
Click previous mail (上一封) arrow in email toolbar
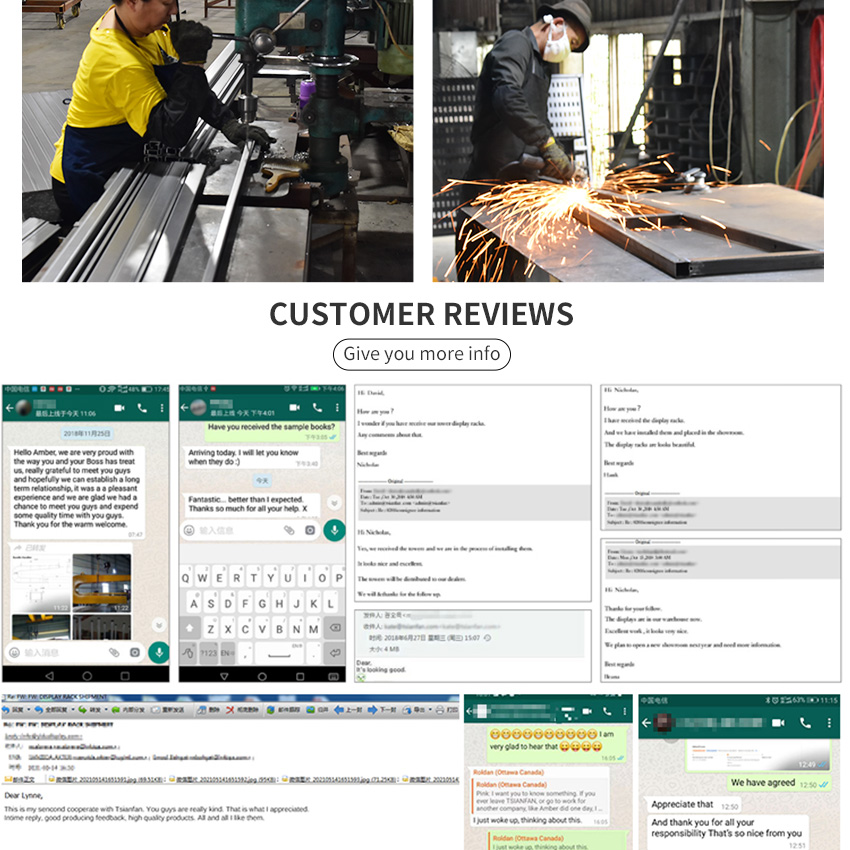[347, 710]
